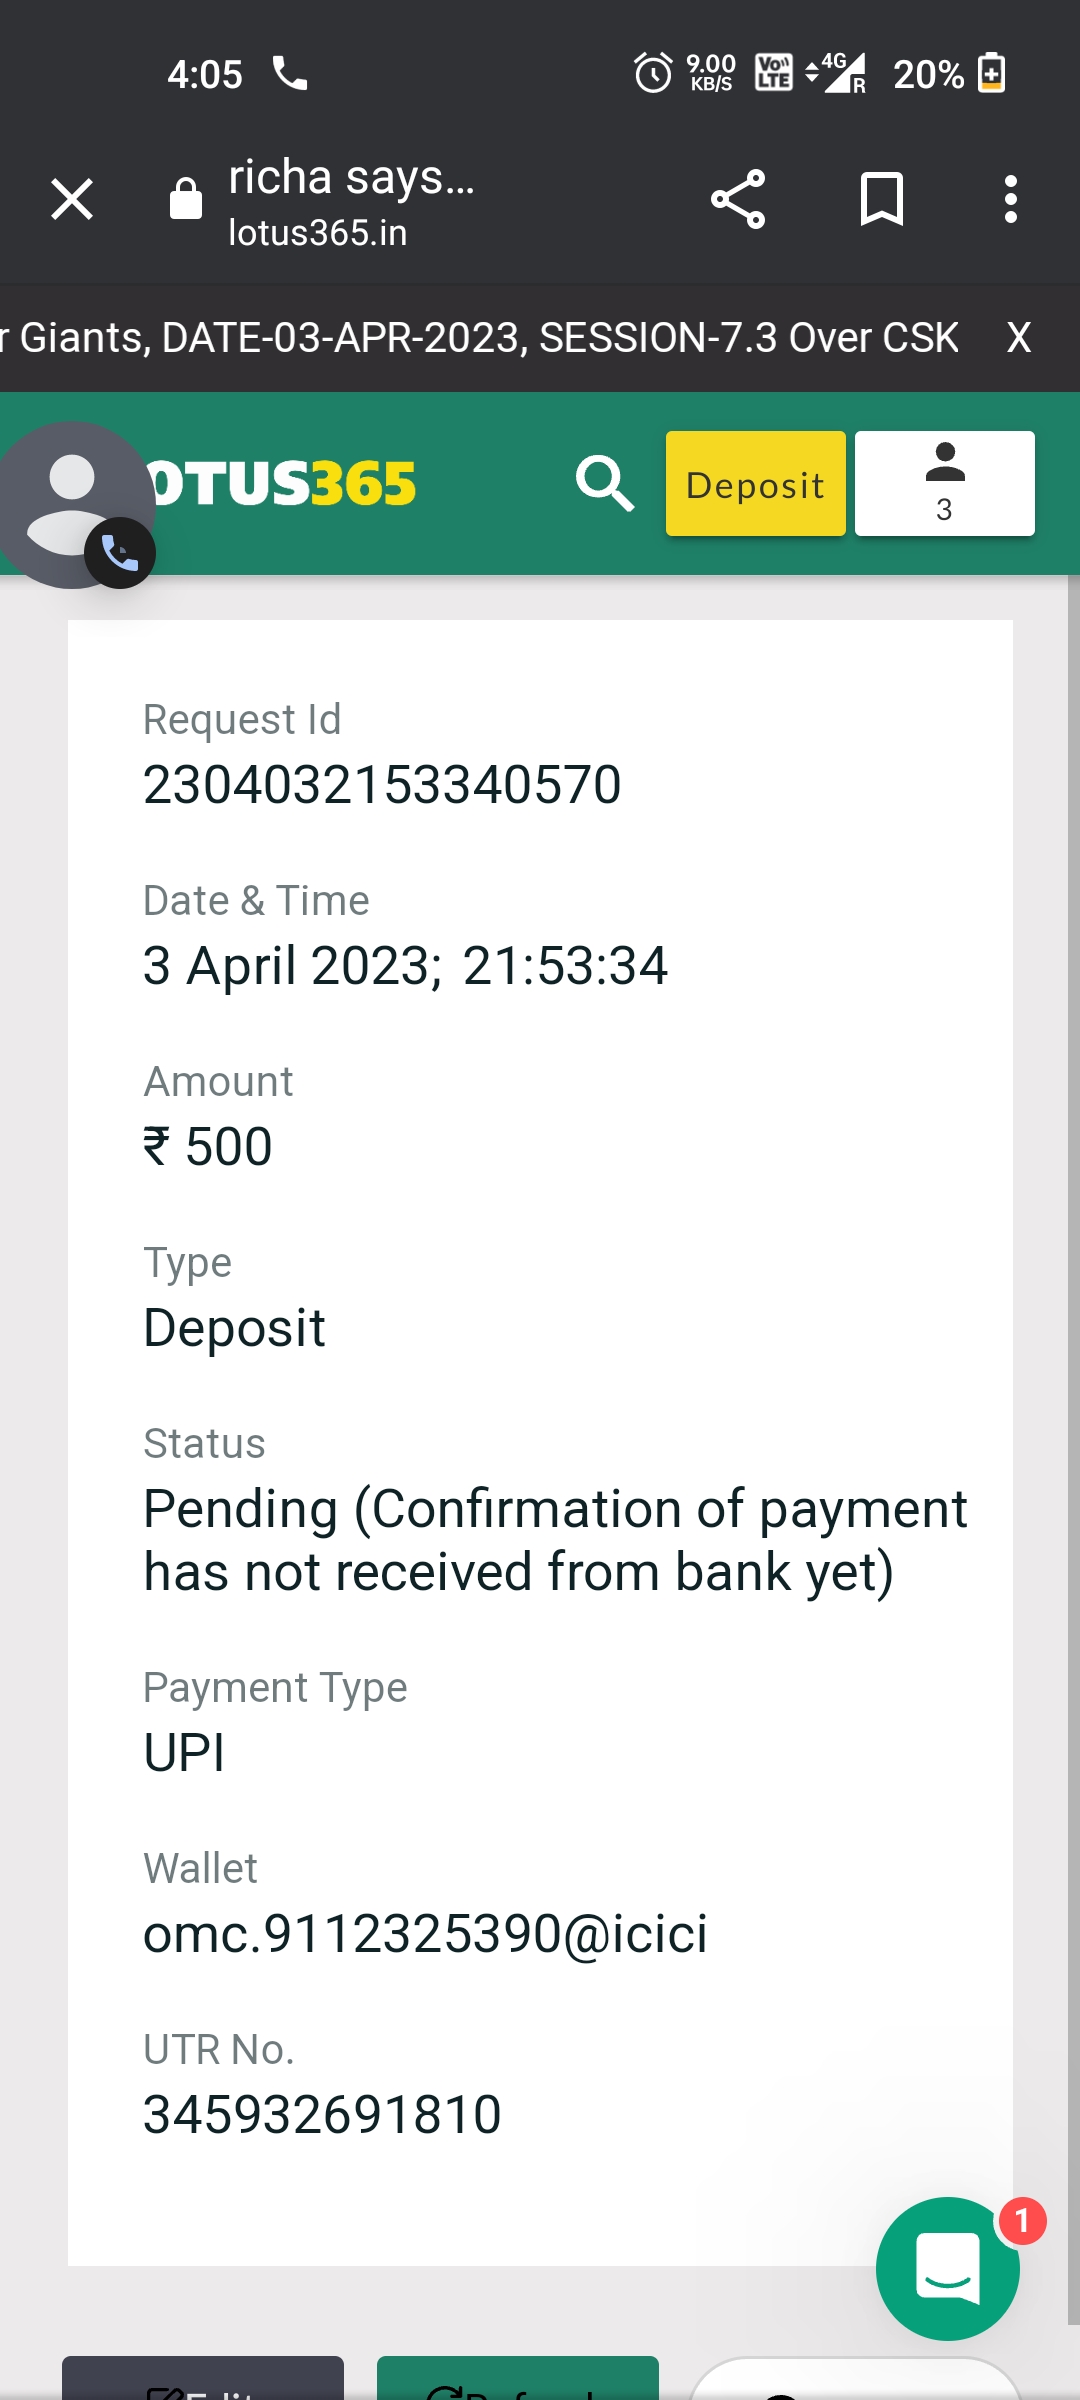
Task: Bookmark this page using bookmark icon
Action: 881,199
